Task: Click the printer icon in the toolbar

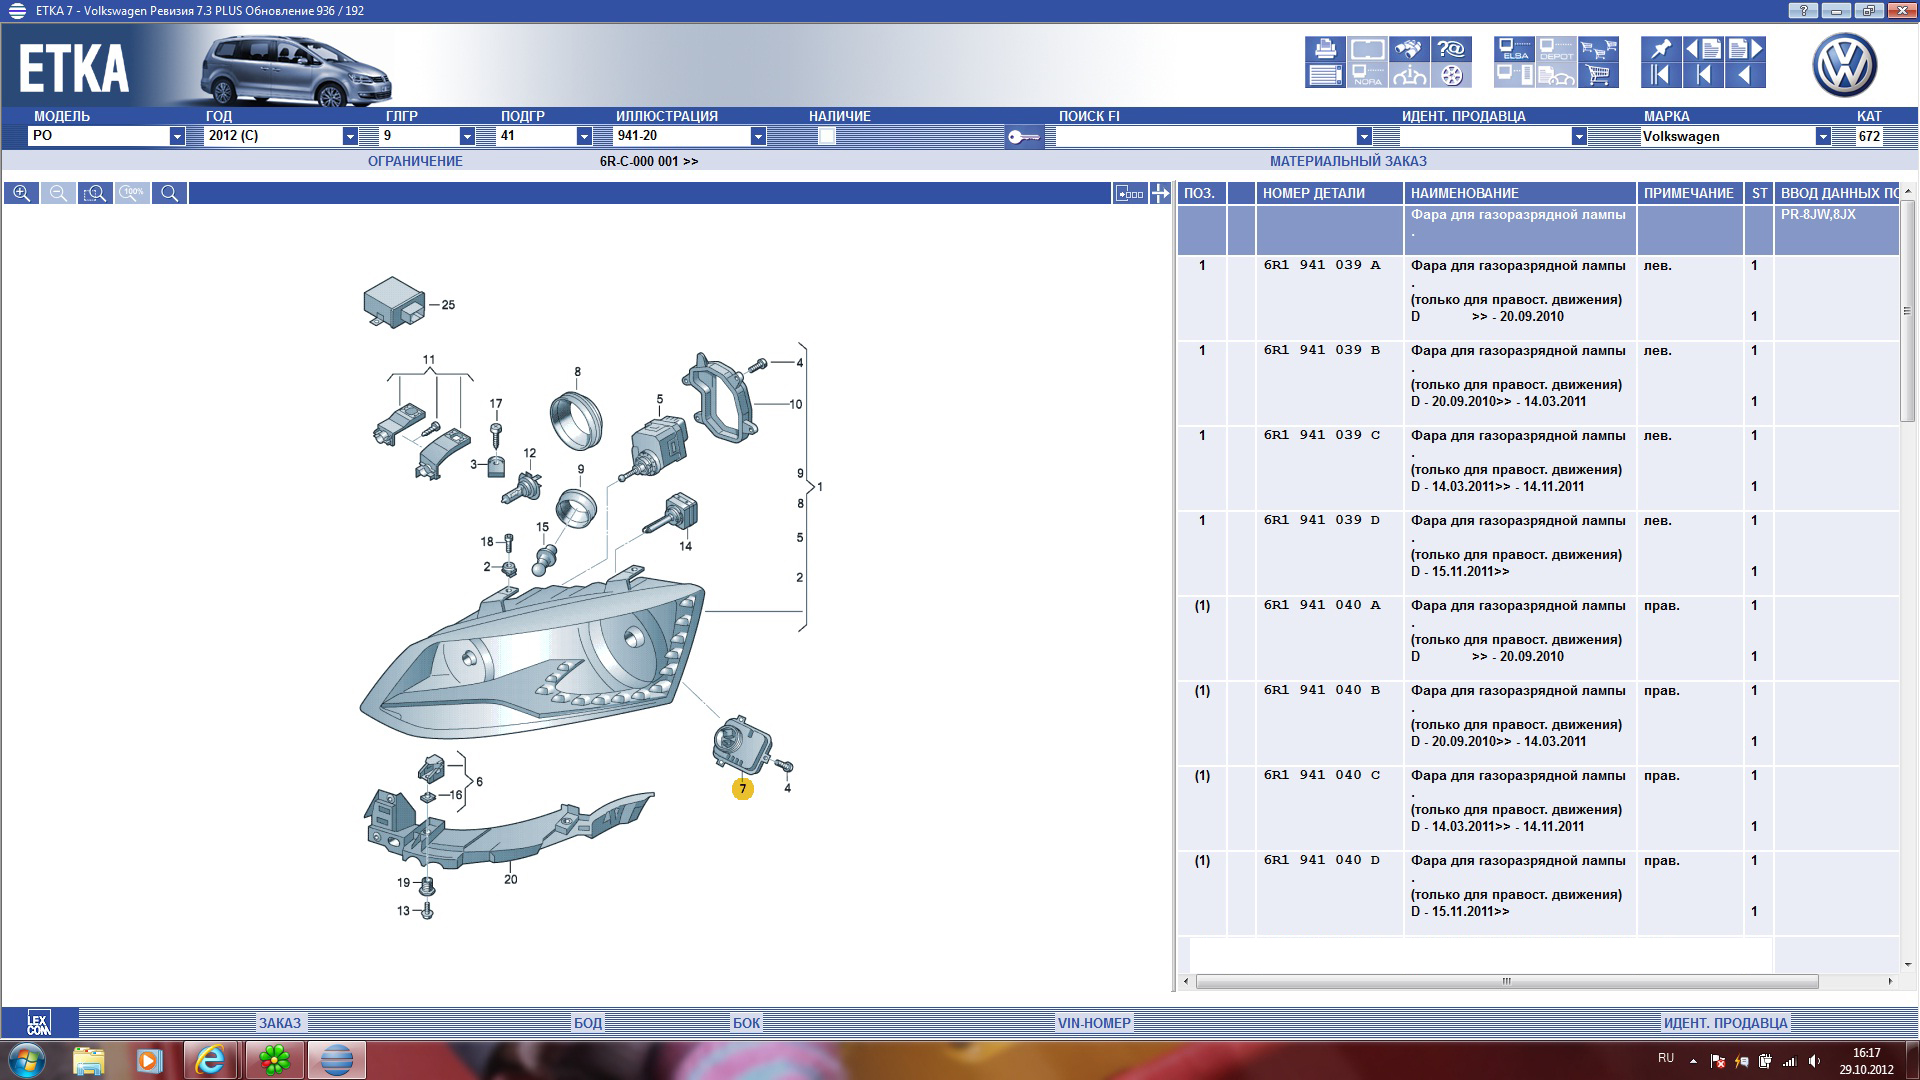Action: tap(1326, 49)
